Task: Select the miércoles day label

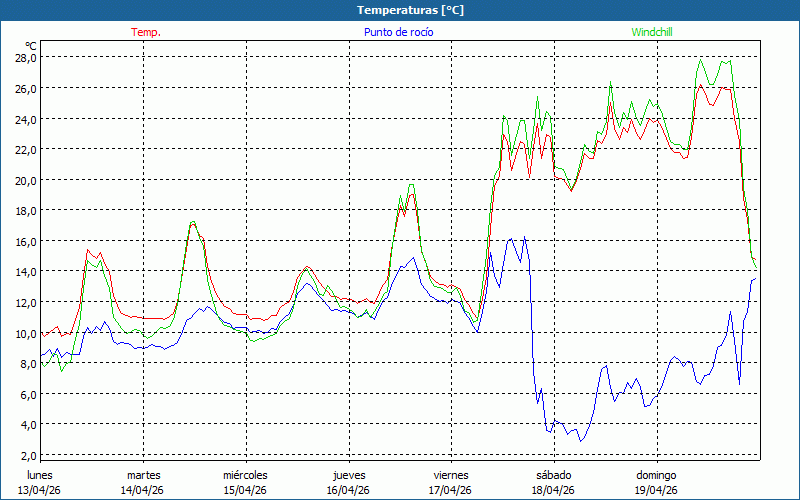Action: (x=245, y=475)
